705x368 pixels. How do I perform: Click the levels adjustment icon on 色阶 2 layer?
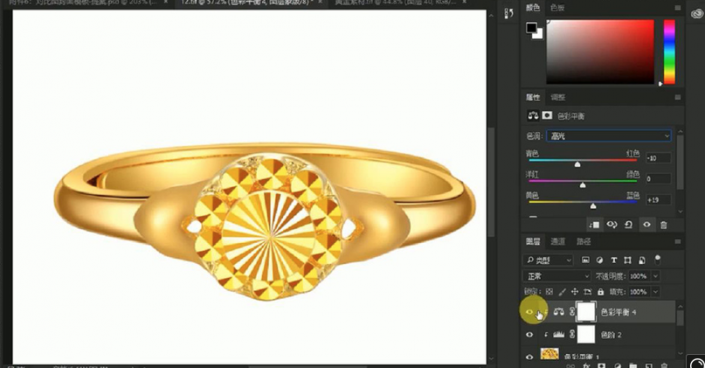click(x=558, y=334)
